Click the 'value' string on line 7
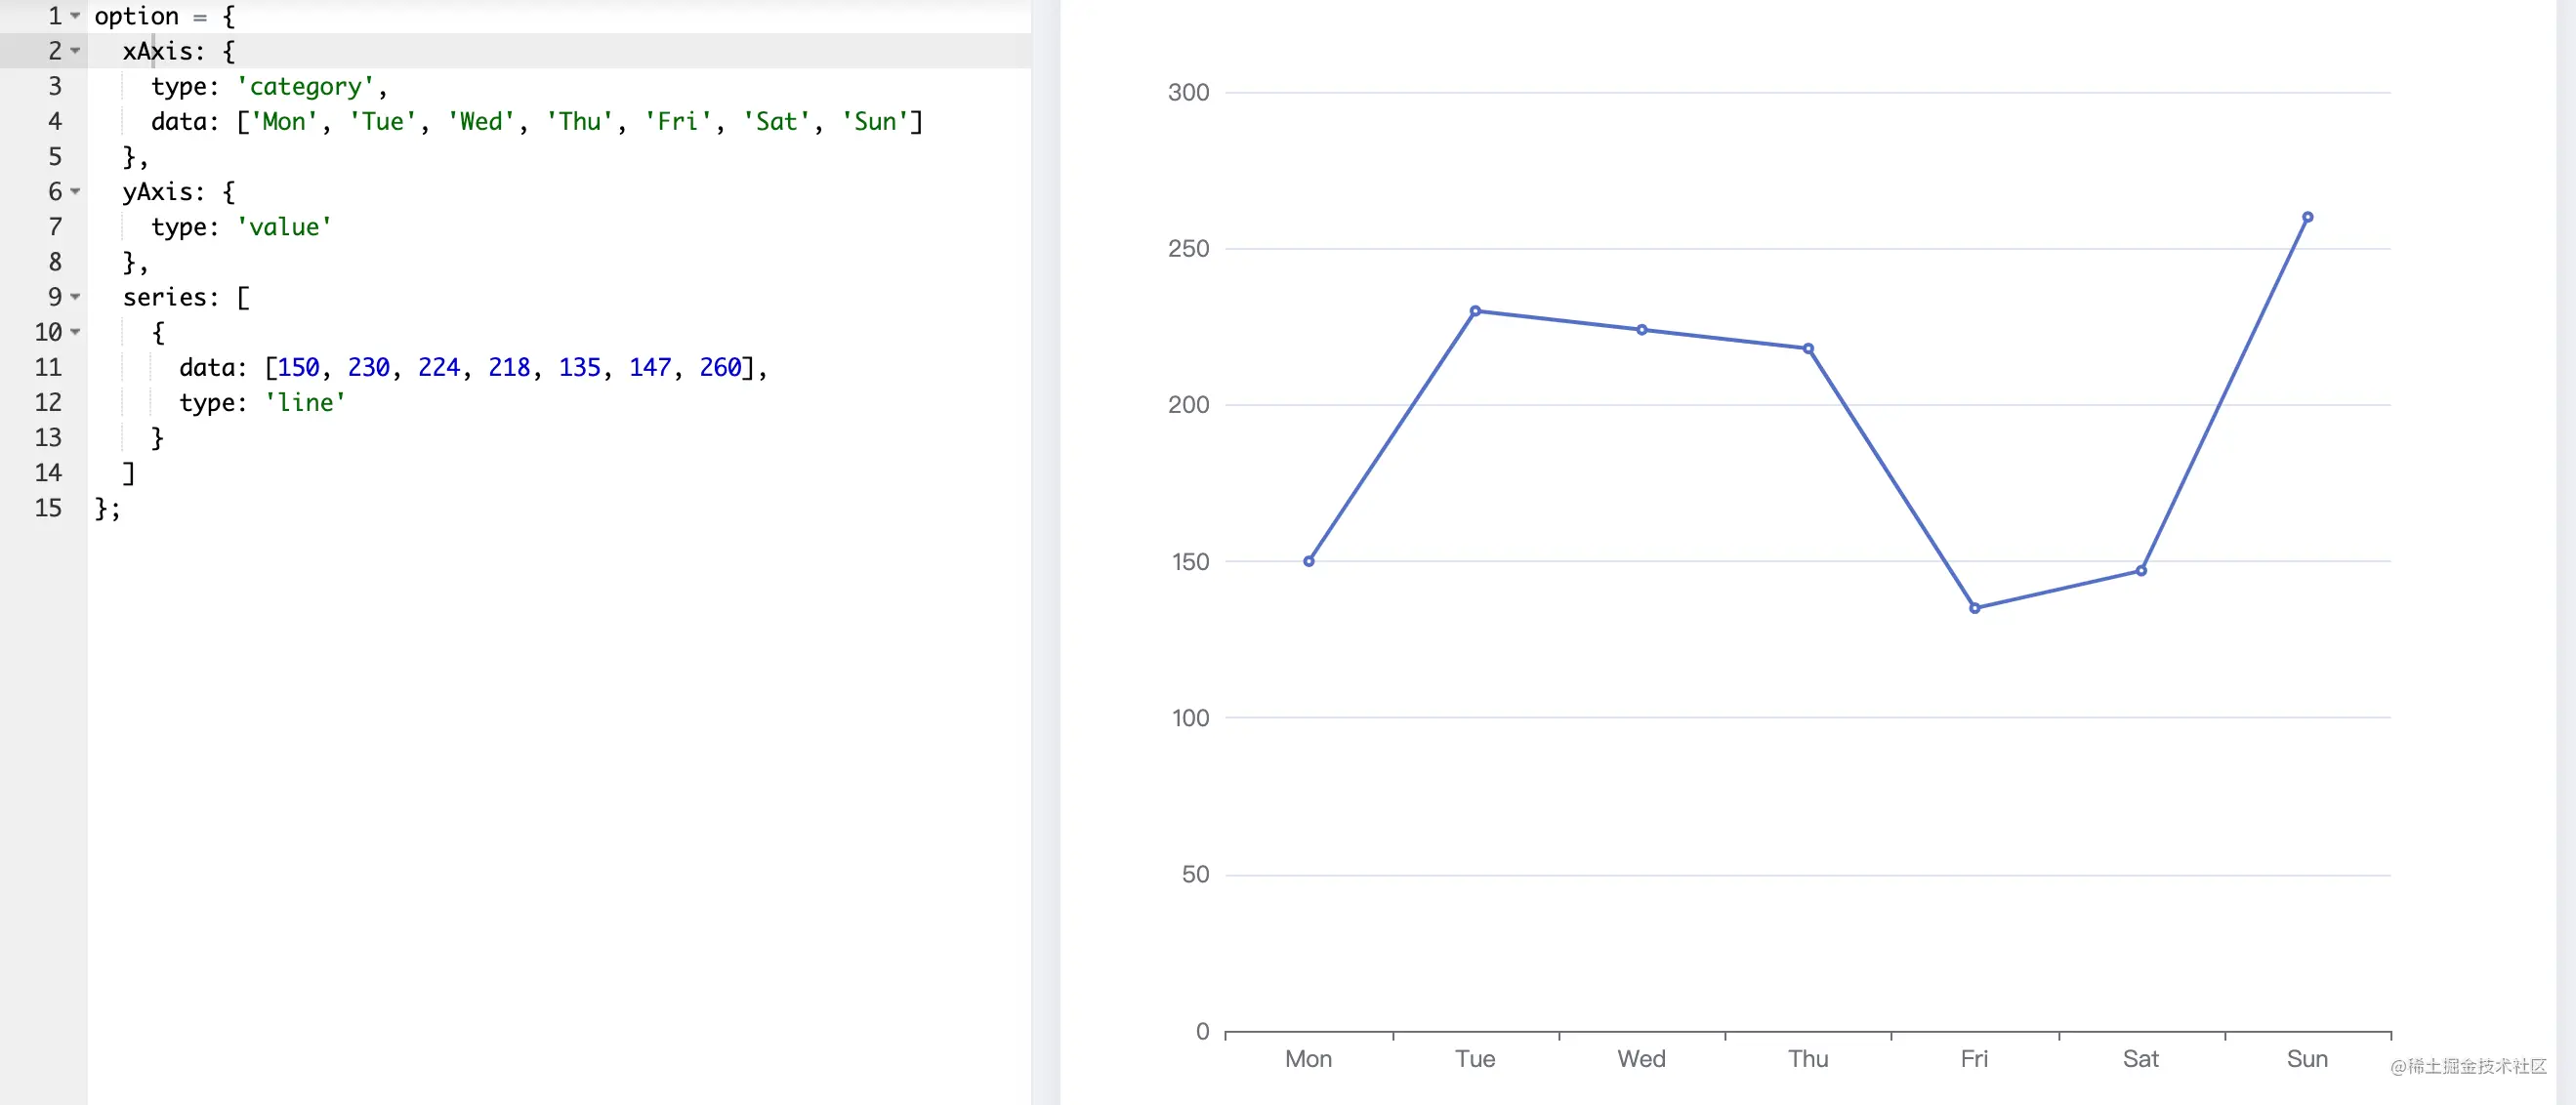Image resolution: width=2576 pixels, height=1105 pixels. (284, 227)
